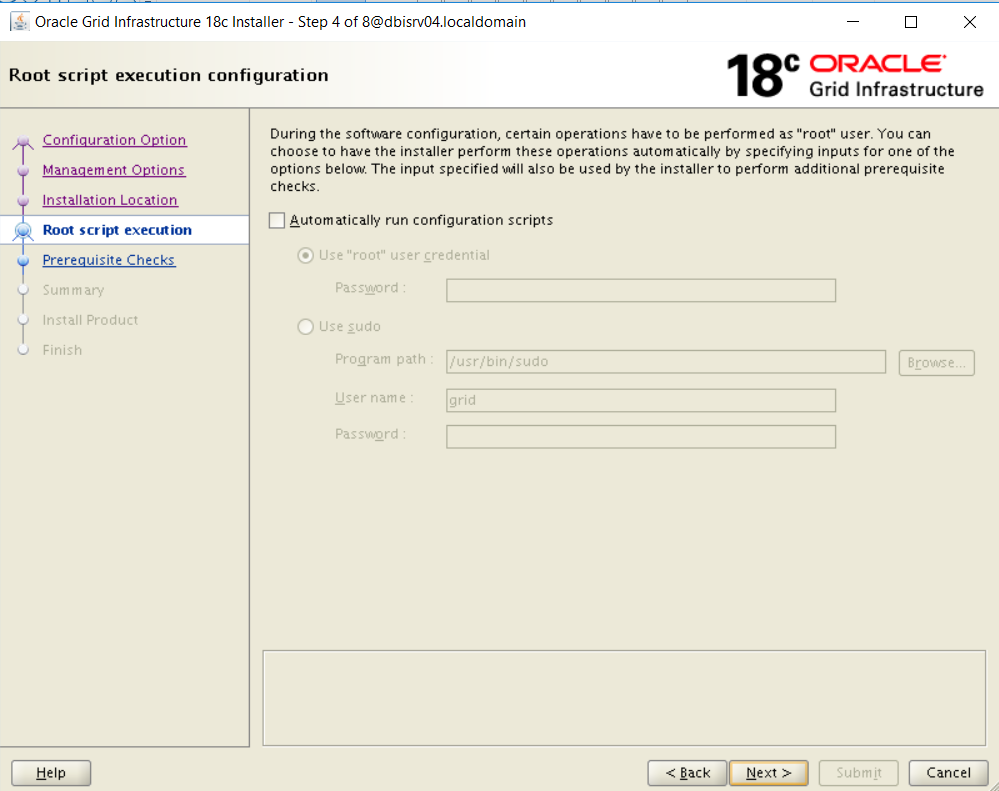This screenshot has width=999, height=791.
Task: Click Browse button for program path
Action: [937, 362]
